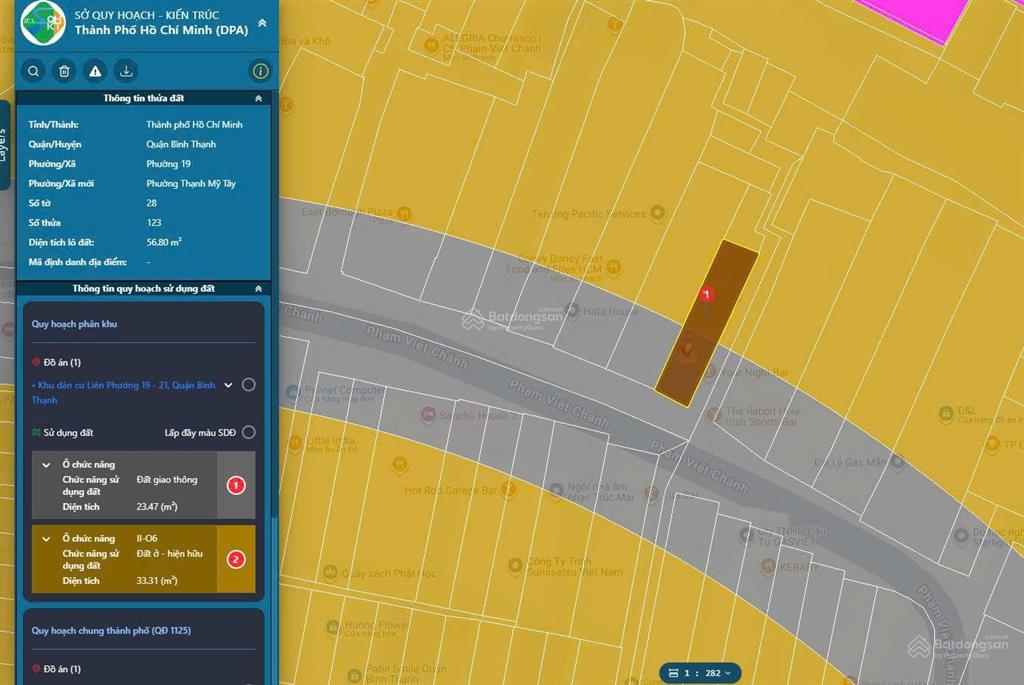Open the info circle icon
The height and width of the screenshot is (685, 1024).
click(x=260, y=71)
